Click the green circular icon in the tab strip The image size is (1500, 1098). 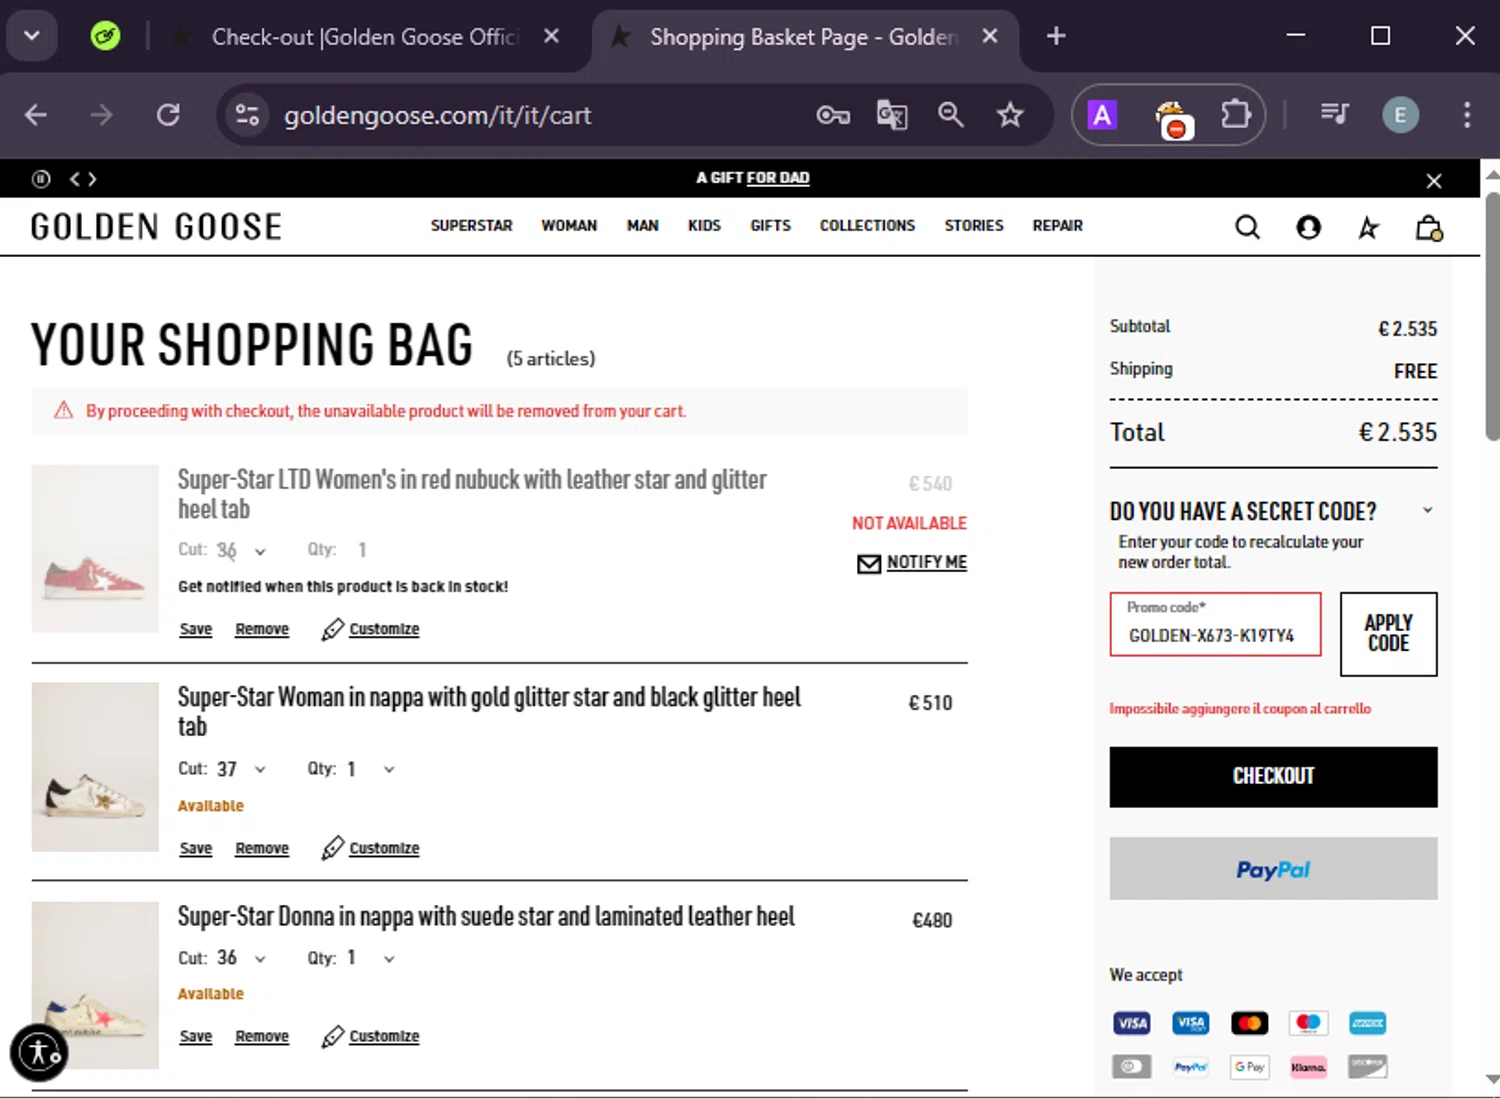click(105, 36)
